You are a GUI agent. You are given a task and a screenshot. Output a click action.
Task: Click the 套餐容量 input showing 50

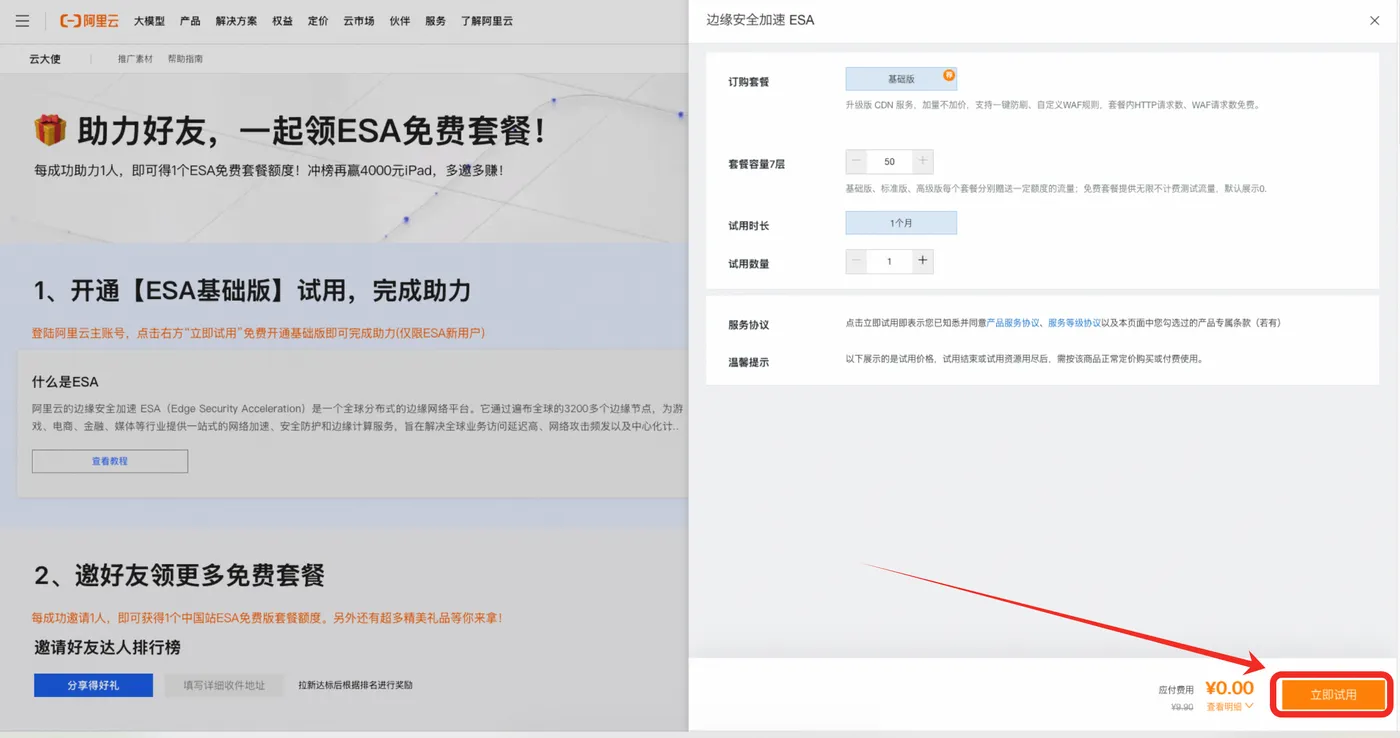(889, 161)
